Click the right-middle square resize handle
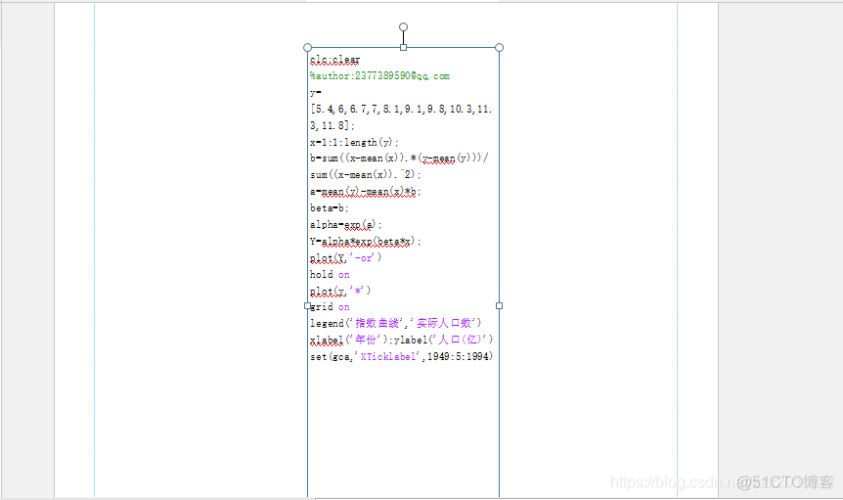 click(499, 305)
